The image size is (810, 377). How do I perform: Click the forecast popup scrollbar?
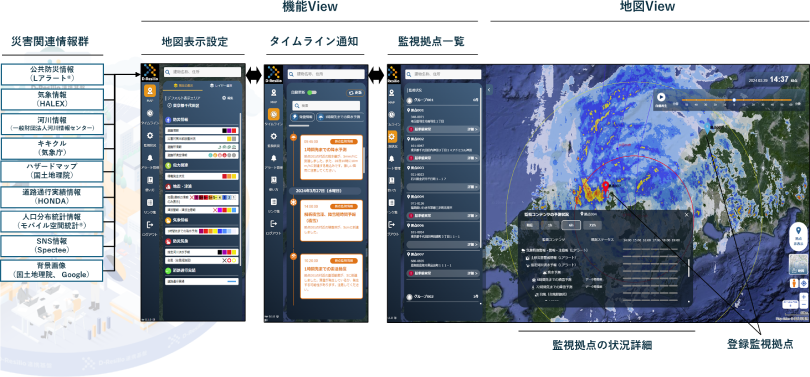689,268
